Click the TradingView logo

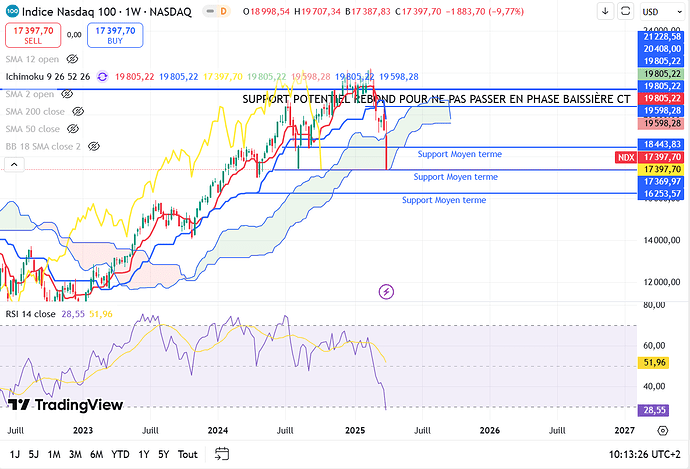[65, 404]
